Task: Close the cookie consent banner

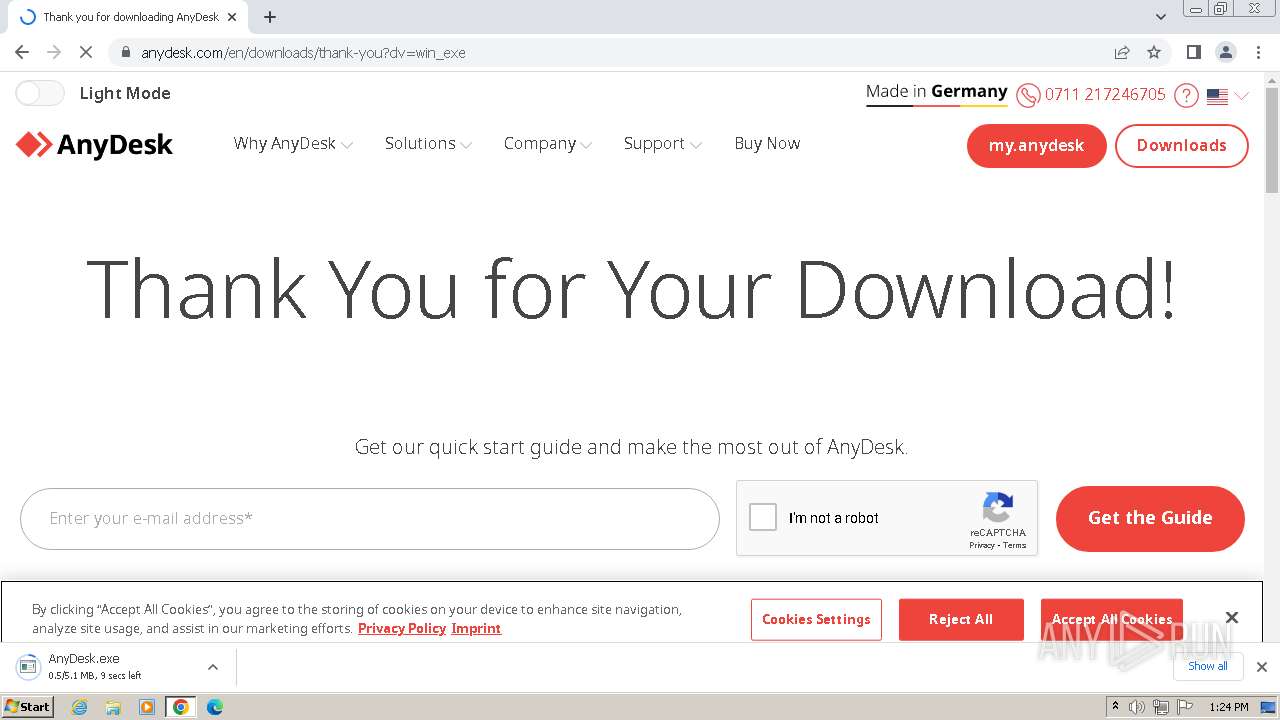Action: [x=1232, y=618]
